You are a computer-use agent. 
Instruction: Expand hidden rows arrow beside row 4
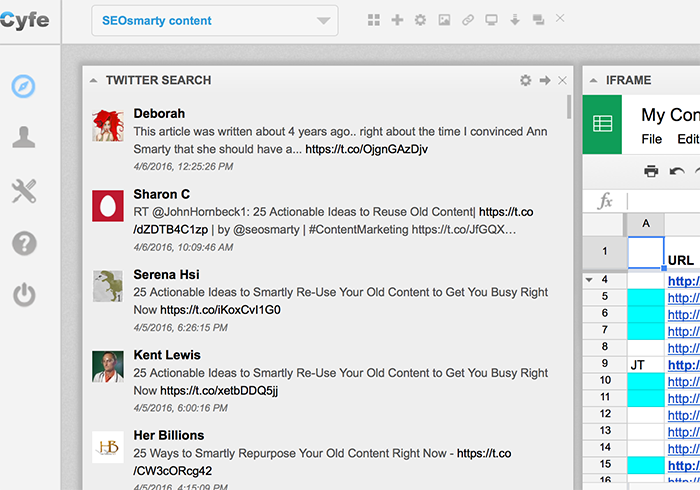(x=589, y=280)
